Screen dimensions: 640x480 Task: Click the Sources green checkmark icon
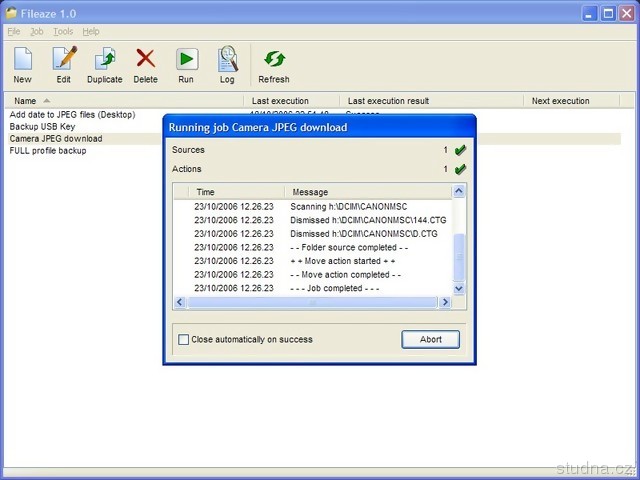460,150
